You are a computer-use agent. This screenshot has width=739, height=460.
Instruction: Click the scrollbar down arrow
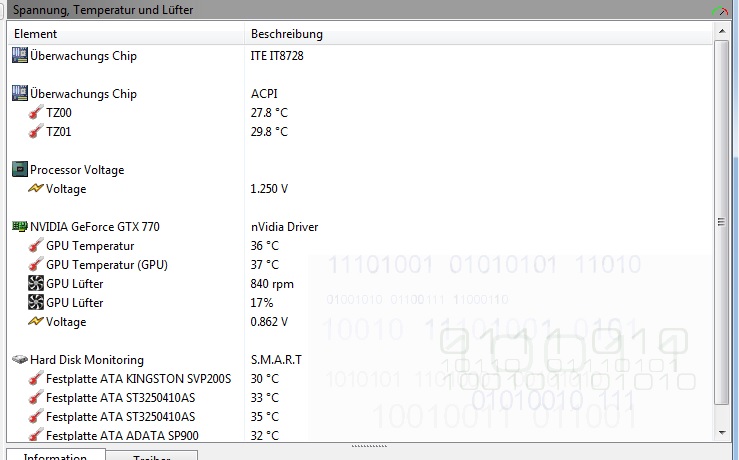(722, 433)
